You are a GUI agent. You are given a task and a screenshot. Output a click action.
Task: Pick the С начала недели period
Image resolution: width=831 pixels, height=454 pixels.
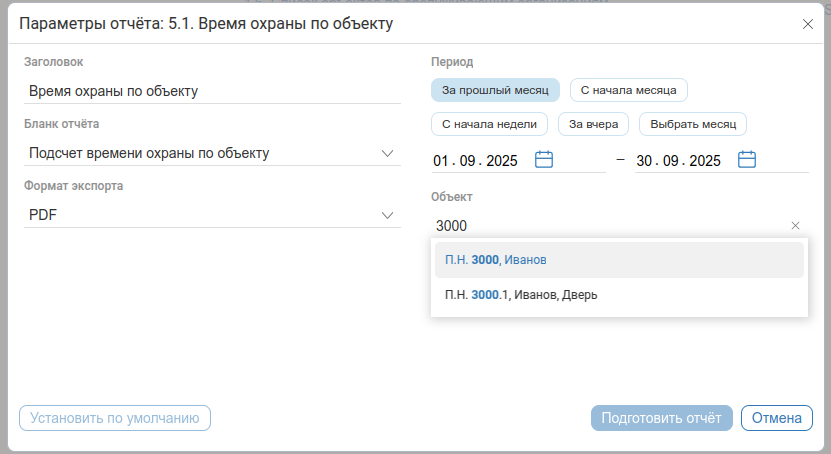pos(489,125)
